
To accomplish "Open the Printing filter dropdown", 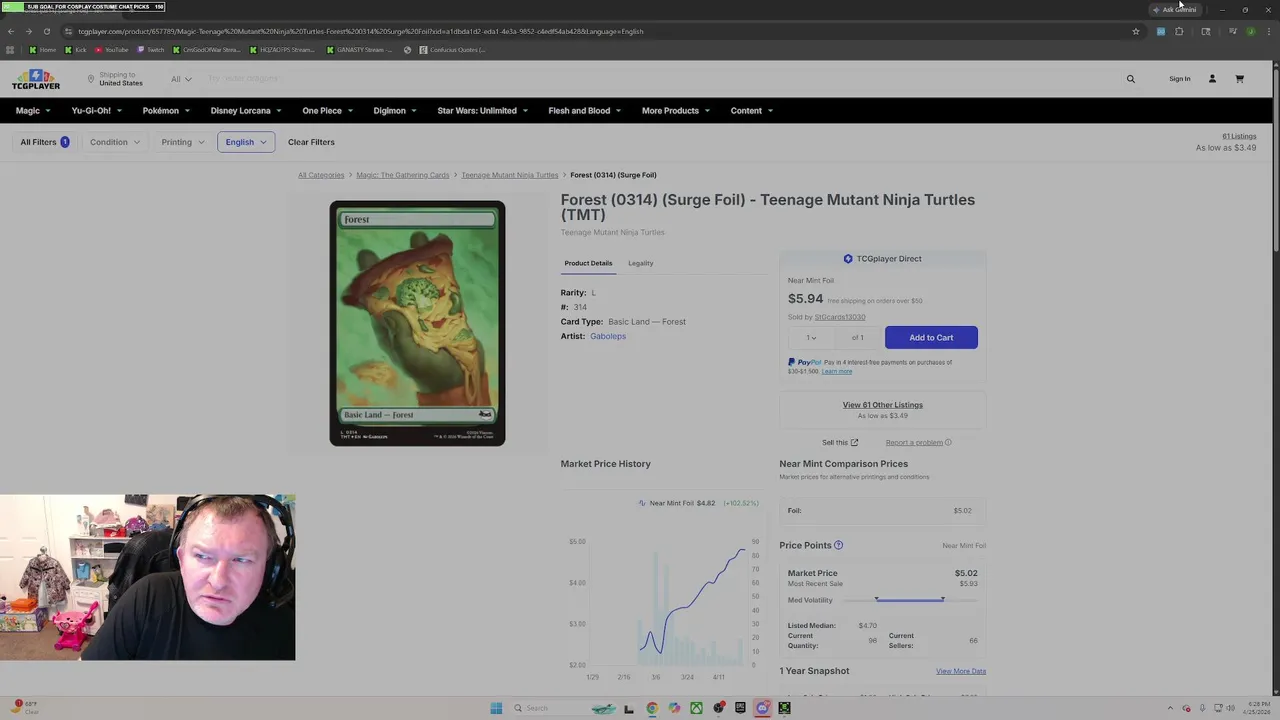I will coord(182,142).
